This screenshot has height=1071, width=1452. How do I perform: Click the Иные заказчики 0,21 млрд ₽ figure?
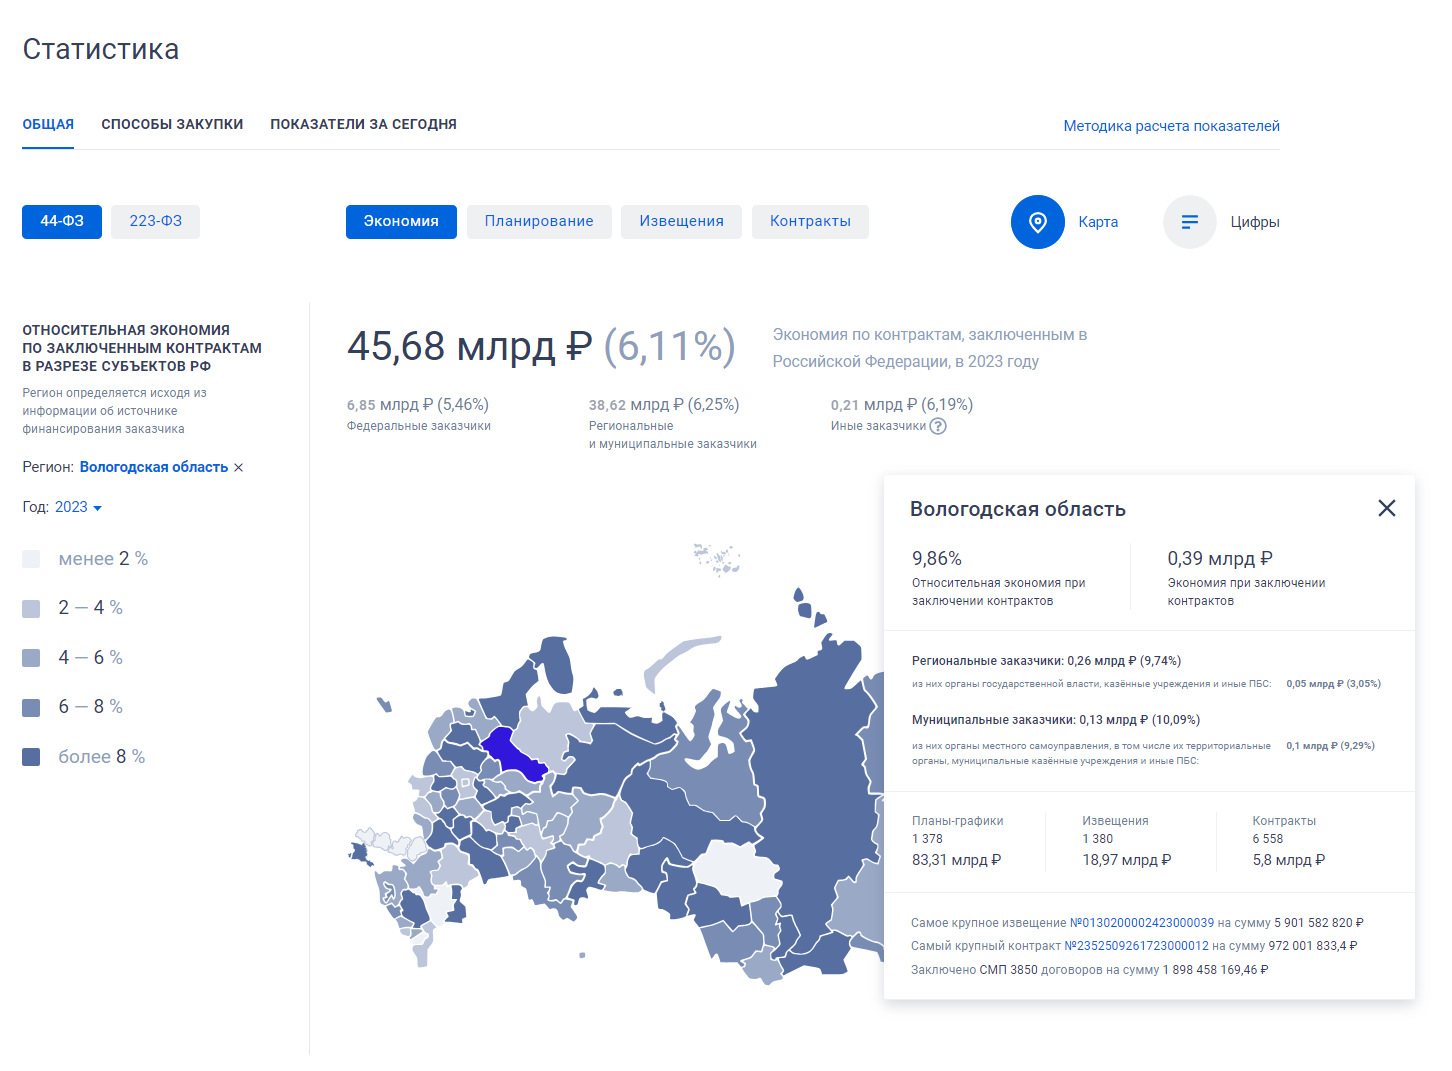tap(902, 405)
